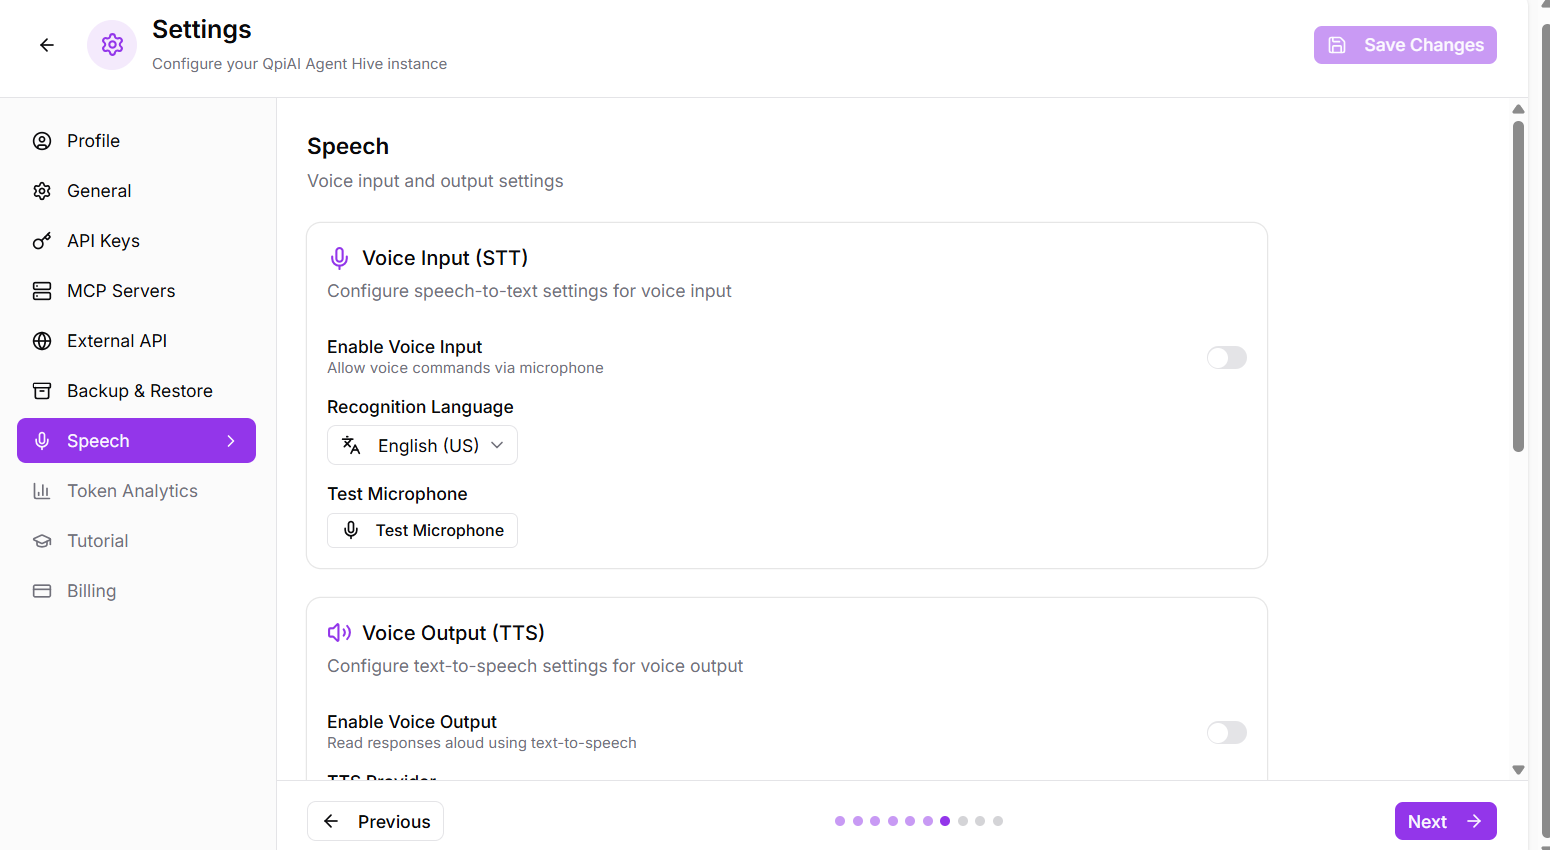This screenshot has width=1550, height=850.
Task: Click the first pagination dot
Action: (x=840, y=821)
